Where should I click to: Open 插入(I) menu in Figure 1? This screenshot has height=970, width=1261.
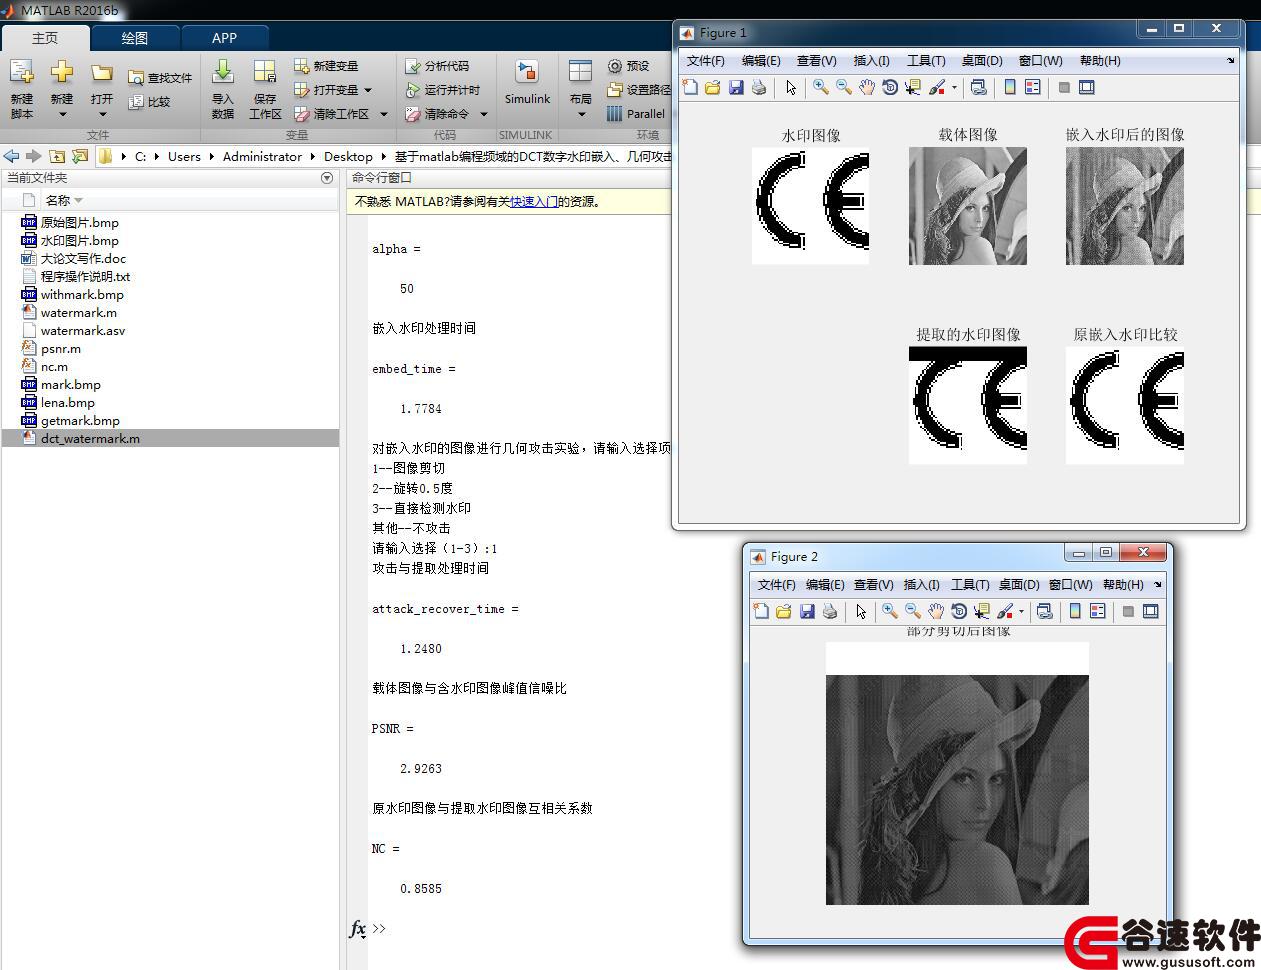[x=872, y=61]
